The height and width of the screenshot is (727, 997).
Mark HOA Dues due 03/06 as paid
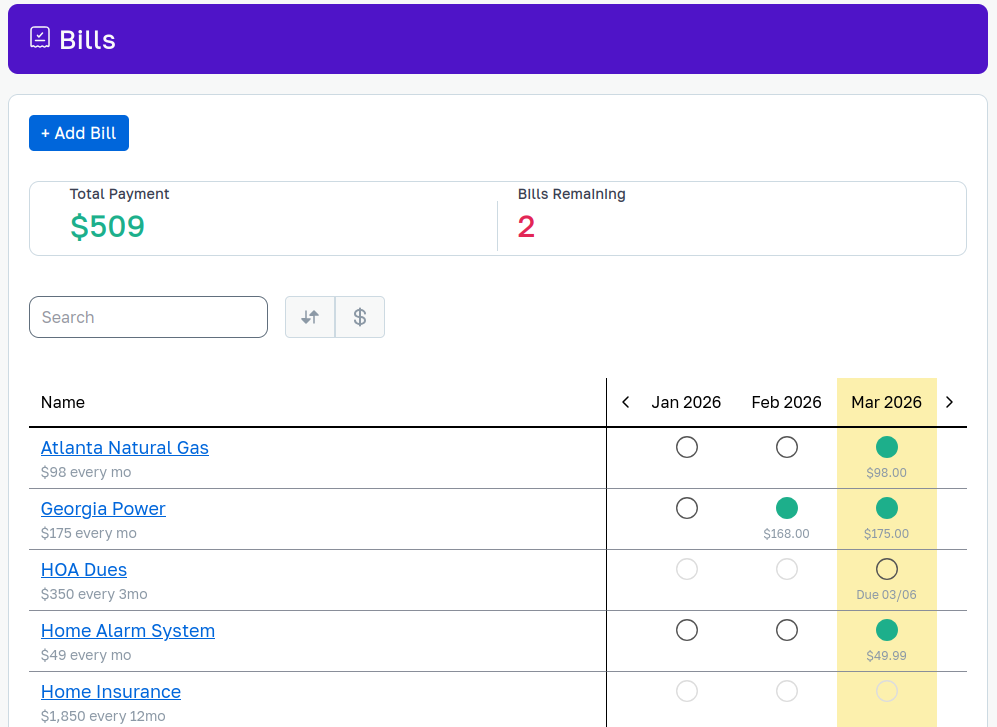click(886, 569)
